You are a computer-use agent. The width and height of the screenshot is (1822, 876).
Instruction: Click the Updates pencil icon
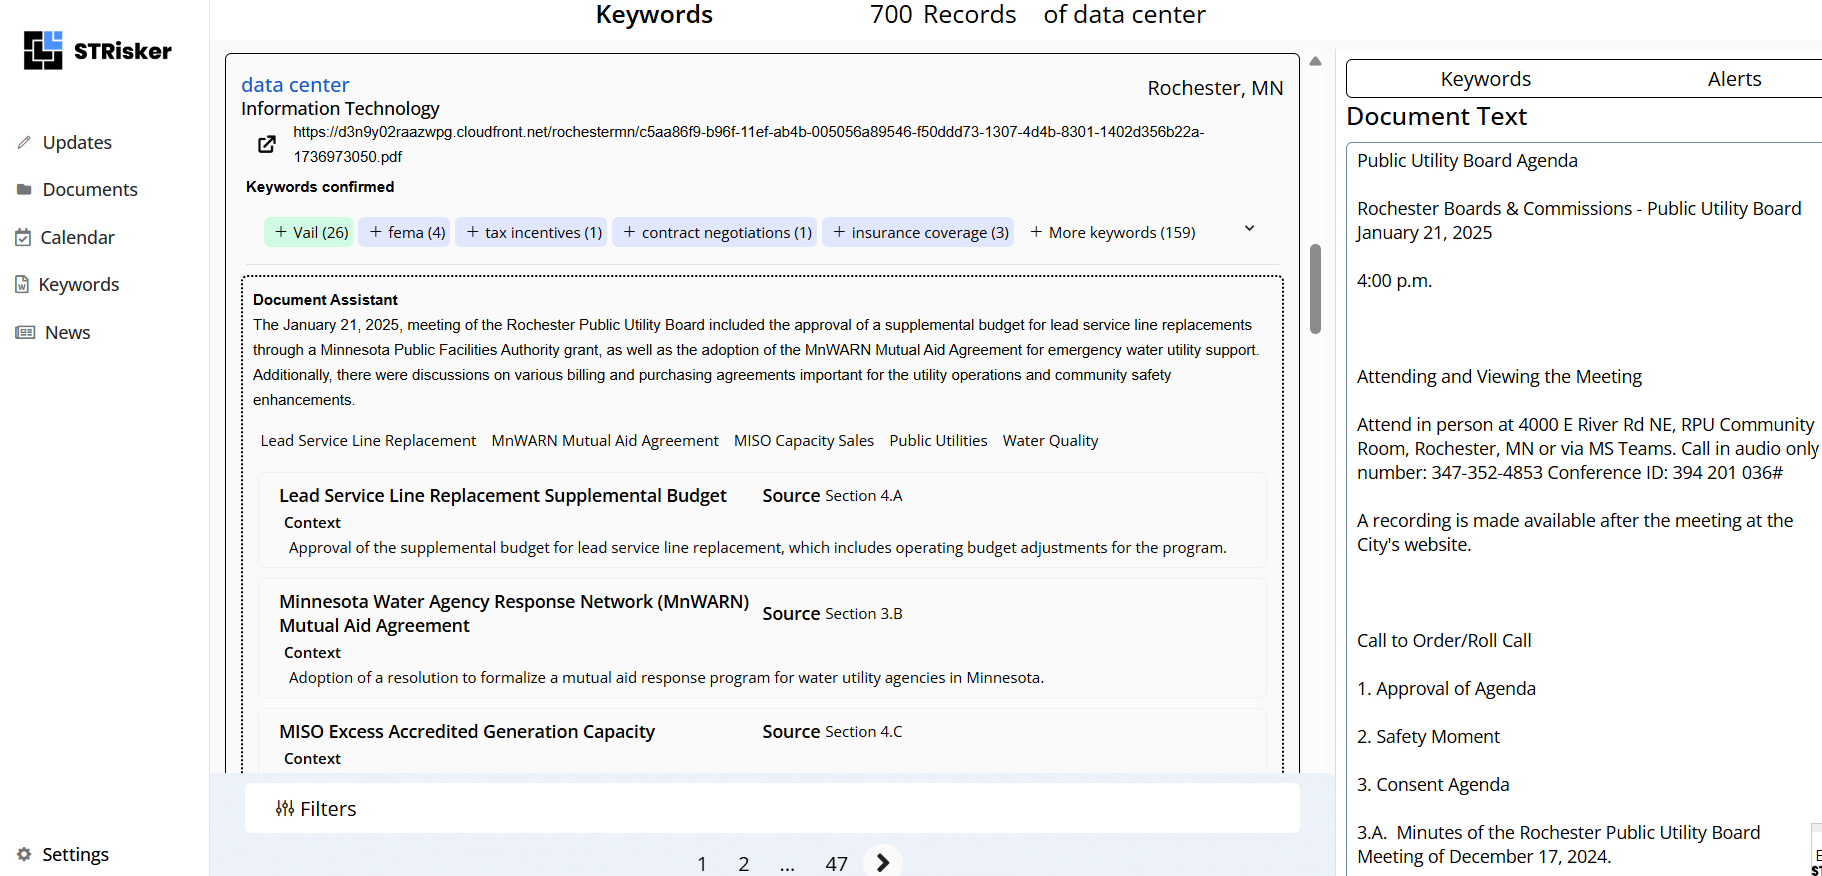[24, 142]
